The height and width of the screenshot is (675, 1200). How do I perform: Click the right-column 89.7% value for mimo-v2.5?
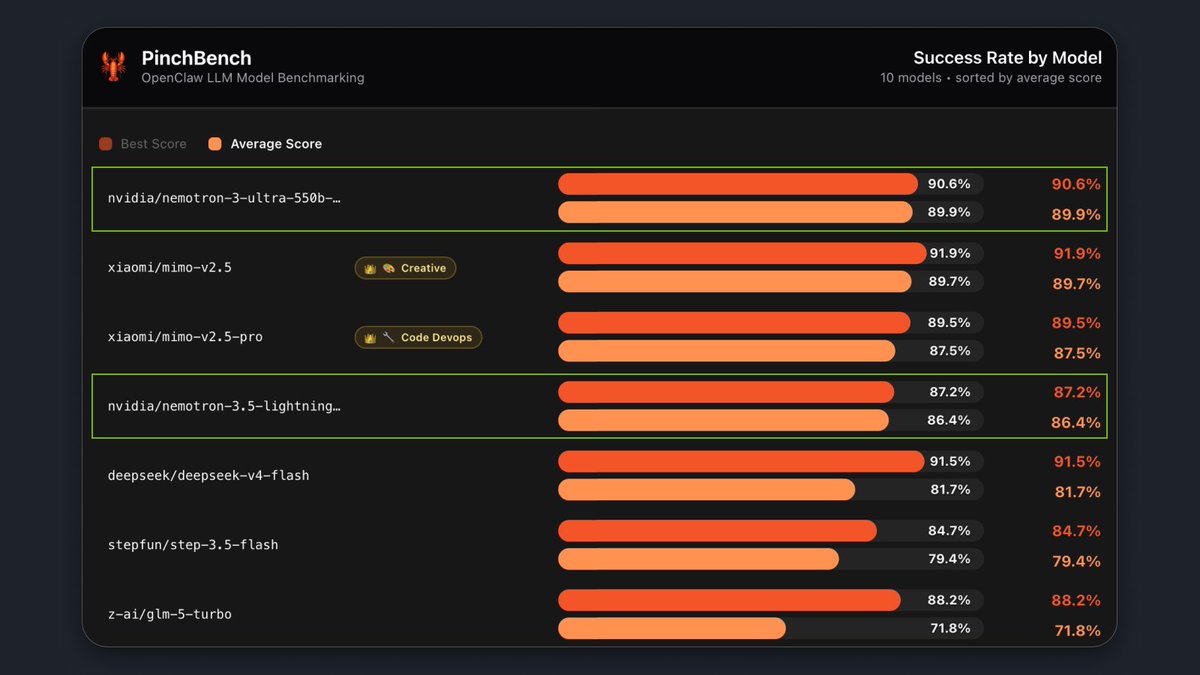coord(1076,283)
